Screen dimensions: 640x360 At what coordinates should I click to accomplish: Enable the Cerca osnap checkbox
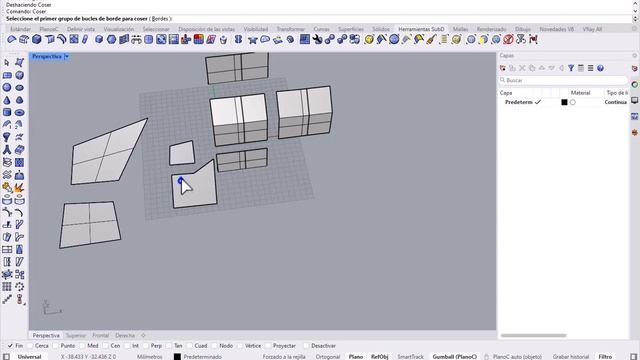click(30, 346)
